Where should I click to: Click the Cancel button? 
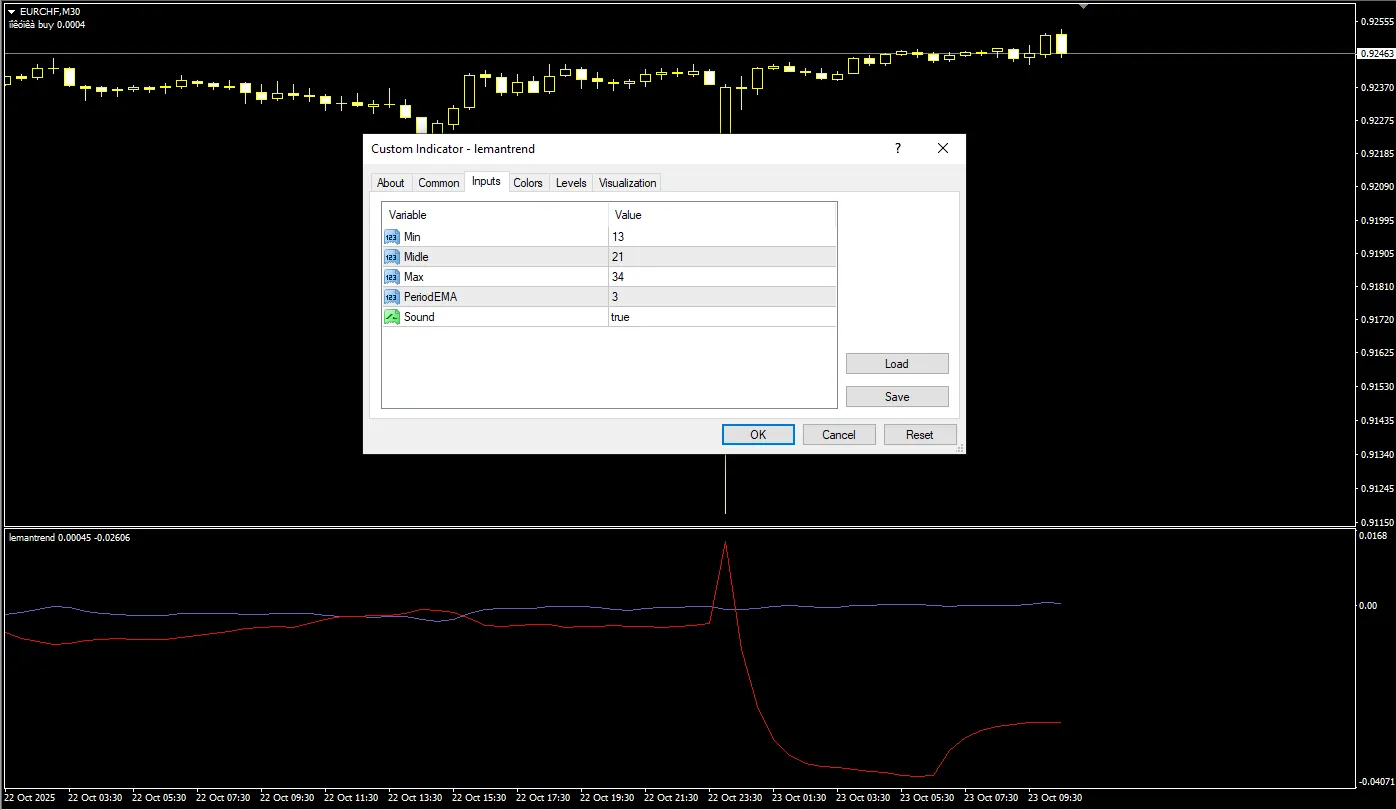pos(839,434)
